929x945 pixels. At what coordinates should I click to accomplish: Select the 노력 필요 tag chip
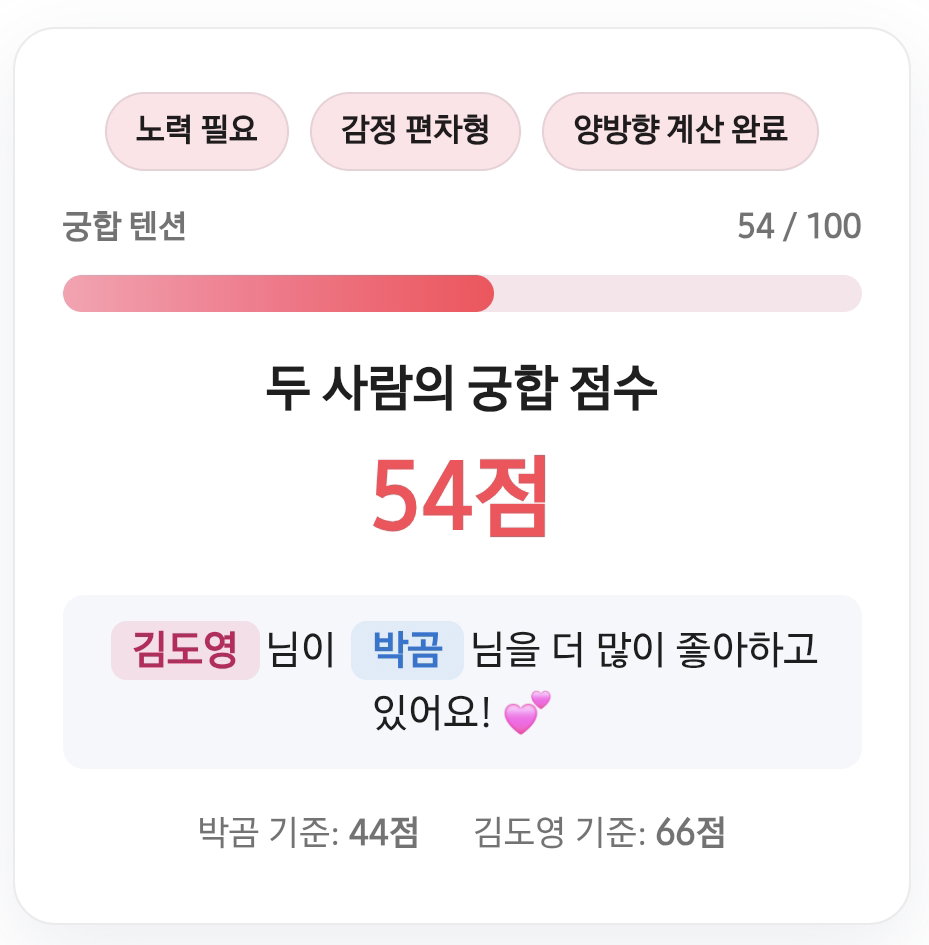point(197,131)
